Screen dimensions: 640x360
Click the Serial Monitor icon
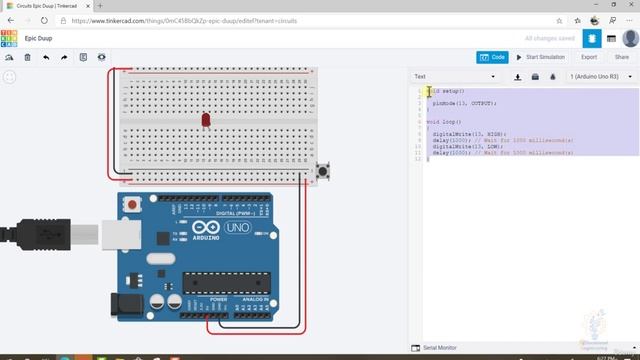coord(416,348)
